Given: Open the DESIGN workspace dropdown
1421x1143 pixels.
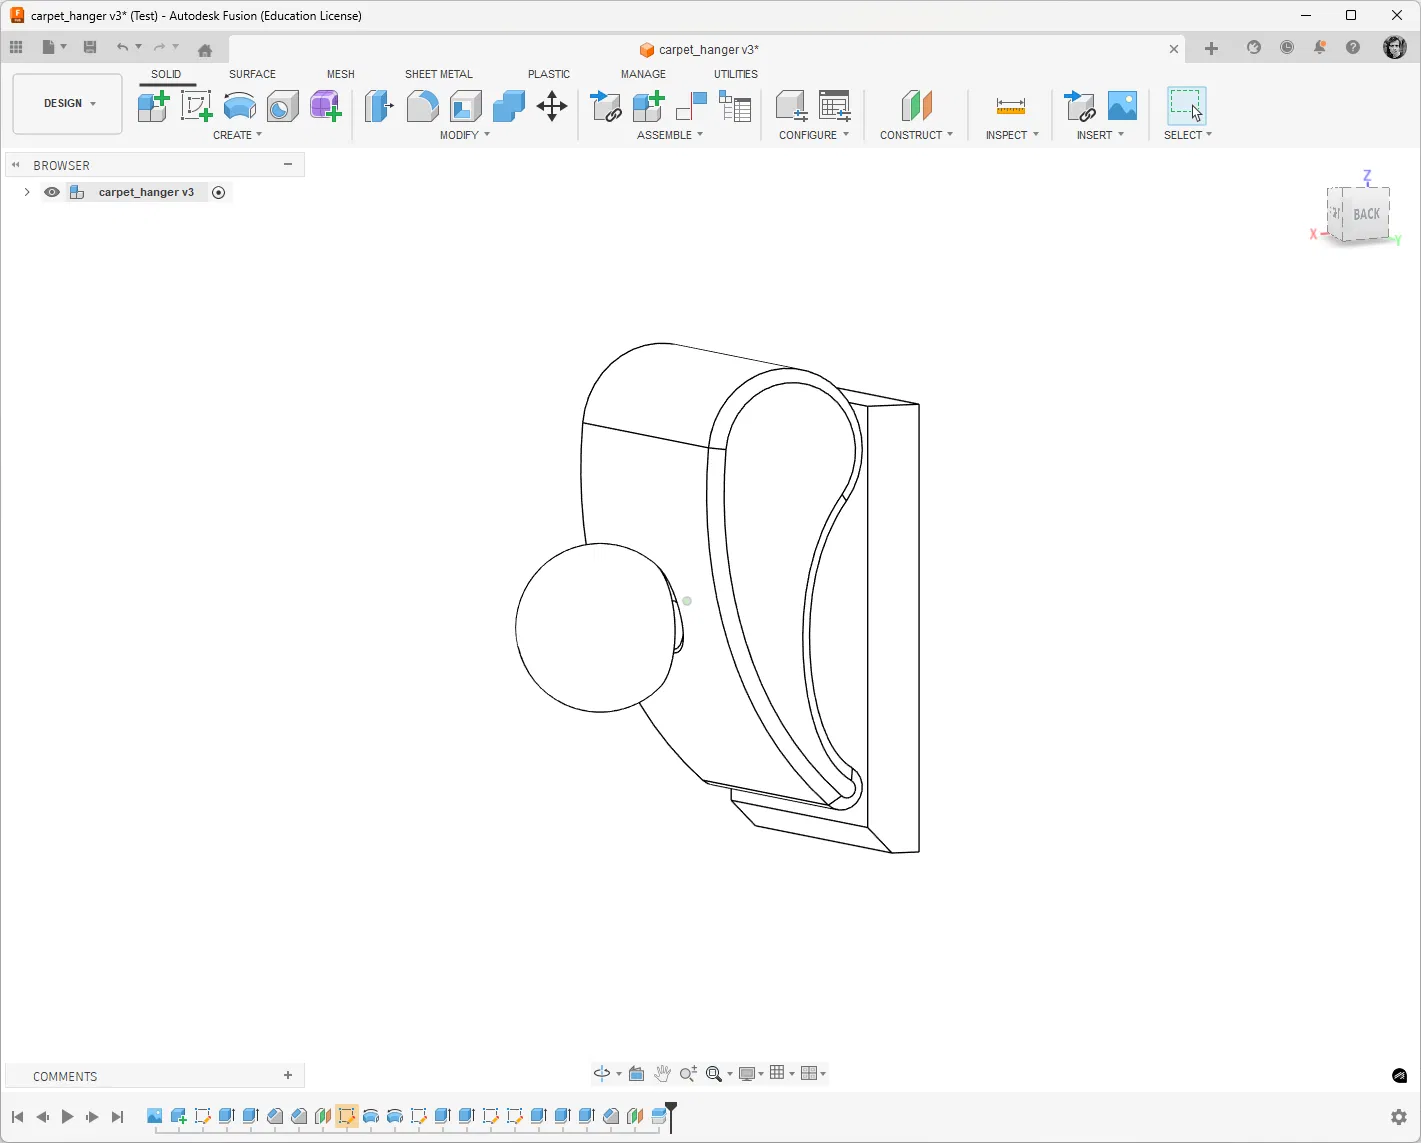Looking at the screenshot, I should point(68,103).
